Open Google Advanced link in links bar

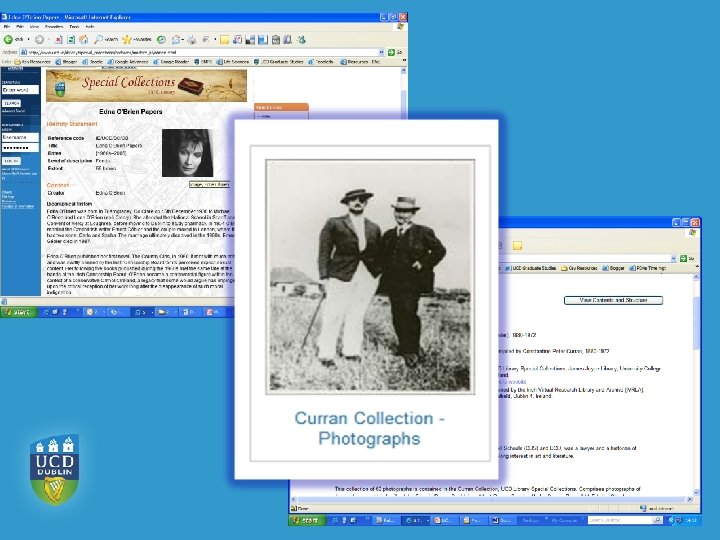point(128,62)
